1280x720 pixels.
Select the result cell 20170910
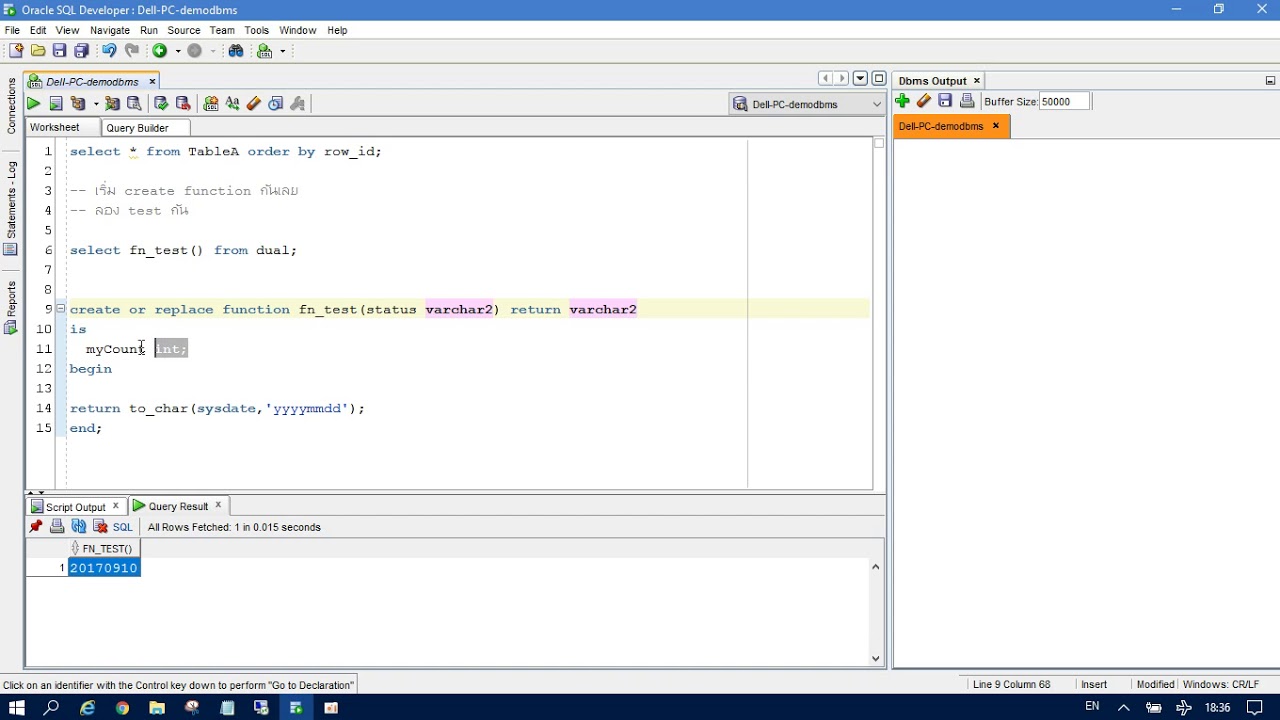[x=104, y=568]
